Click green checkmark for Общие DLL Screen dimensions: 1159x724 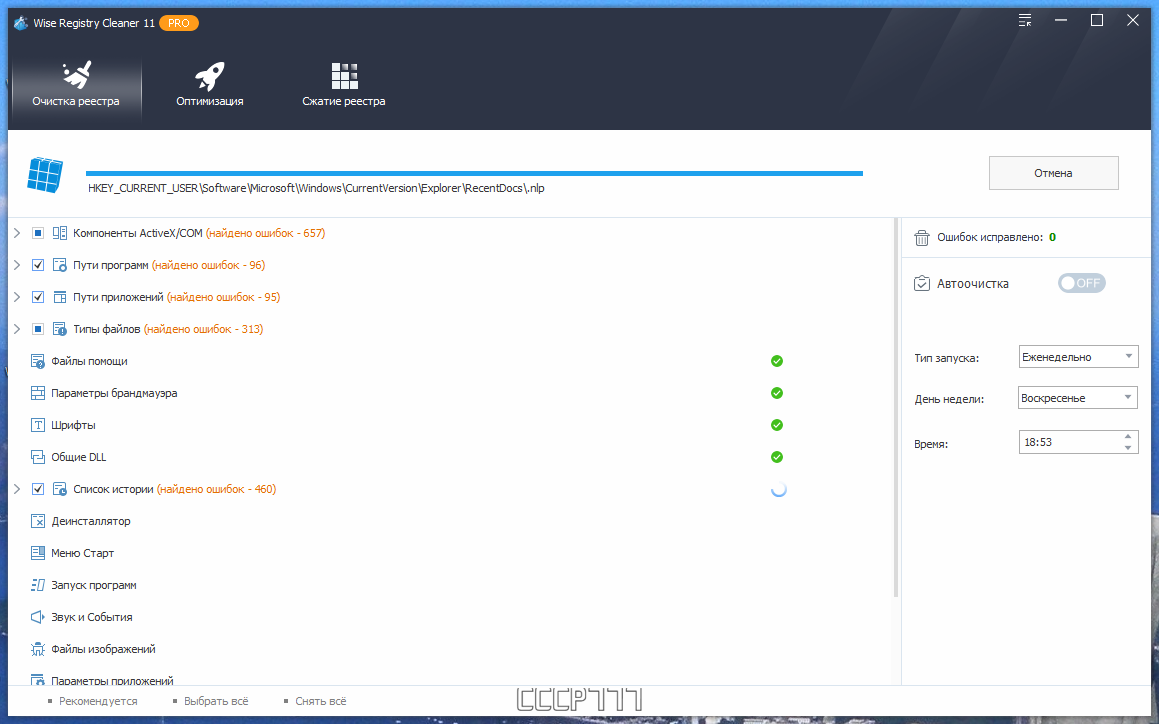pyautogui.click(x=777, y=457)
